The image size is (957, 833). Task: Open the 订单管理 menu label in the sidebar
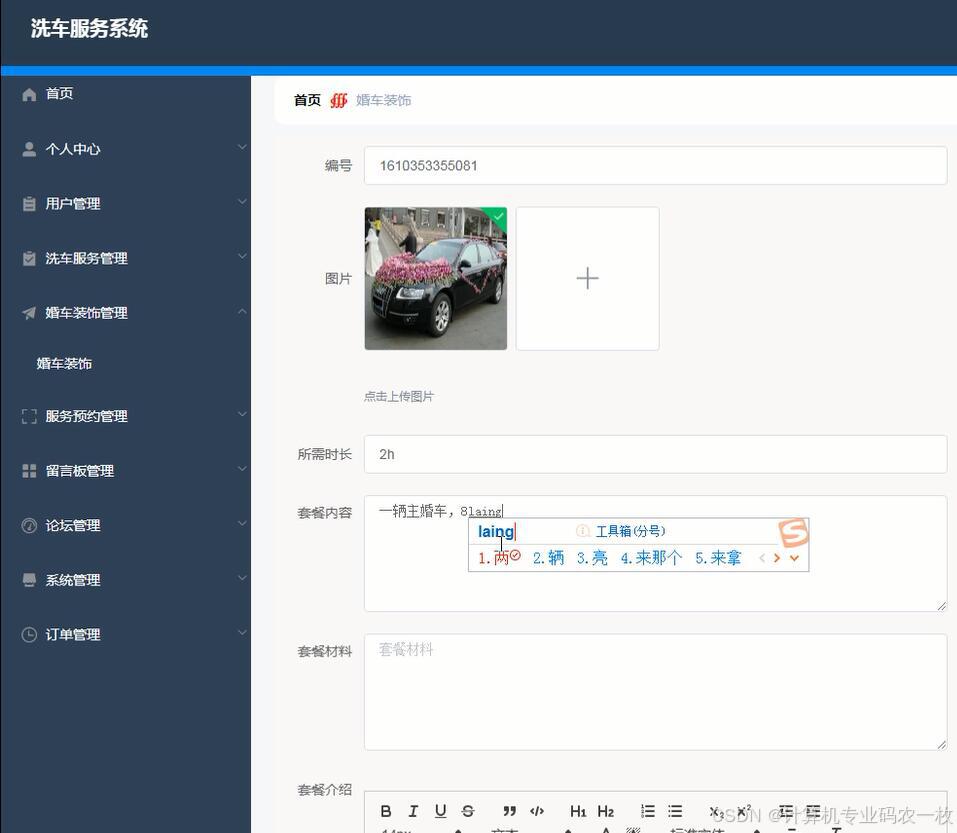(73, 635)
